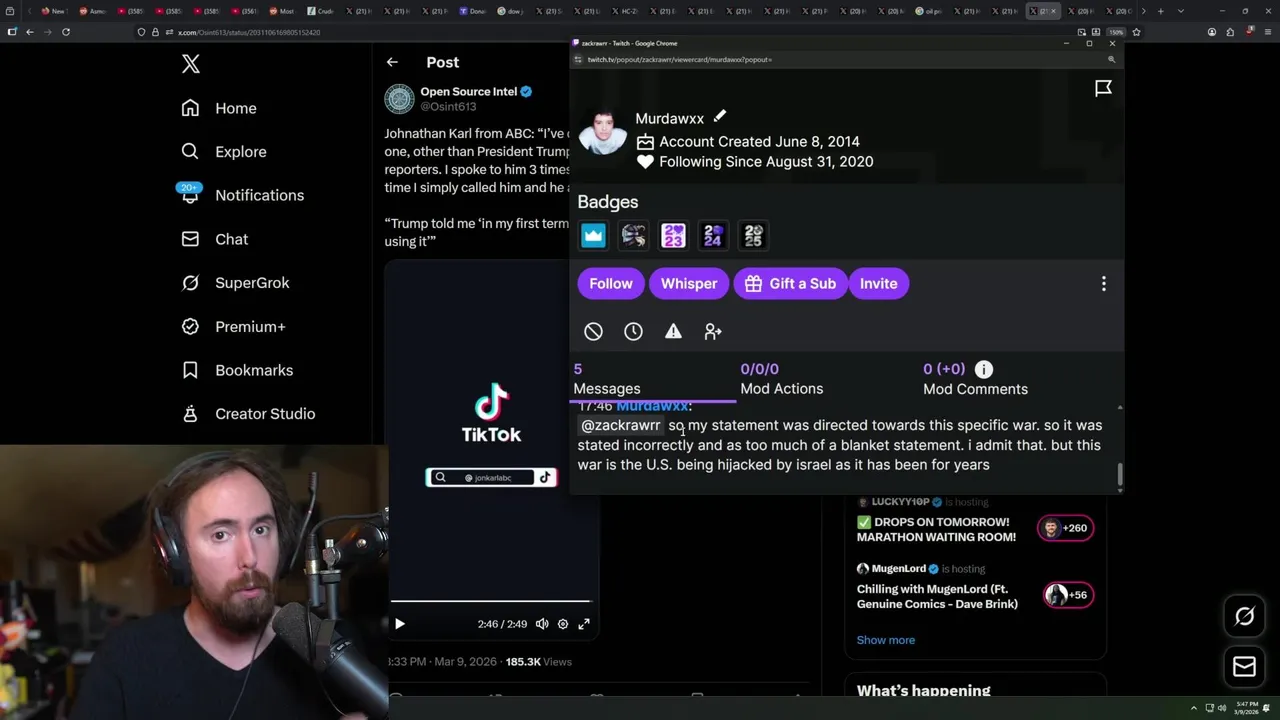Viewport: 1280px width, 720px height.
Task: Click the crown Prime badge
Action: (x=593, y=236)
